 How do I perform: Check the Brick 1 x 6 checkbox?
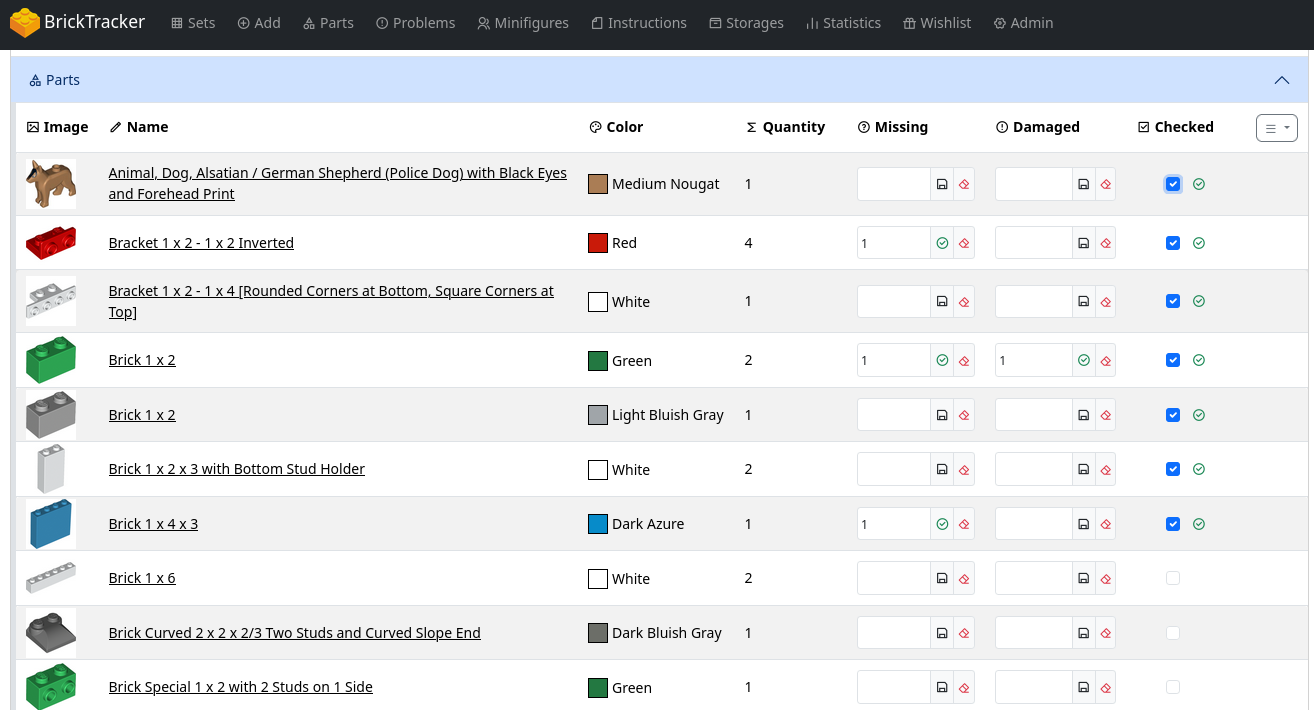(x=1173, y=578)
